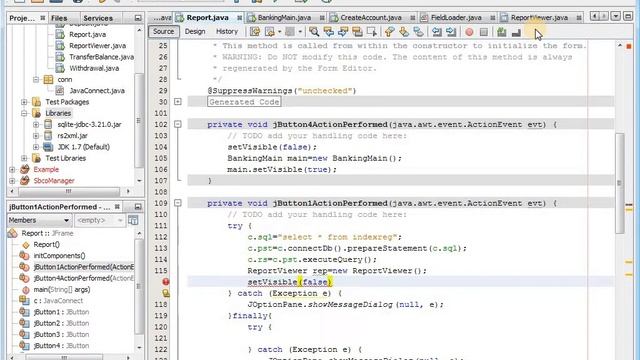Click the yellow hint bulb beside catch line

(166, 293)
